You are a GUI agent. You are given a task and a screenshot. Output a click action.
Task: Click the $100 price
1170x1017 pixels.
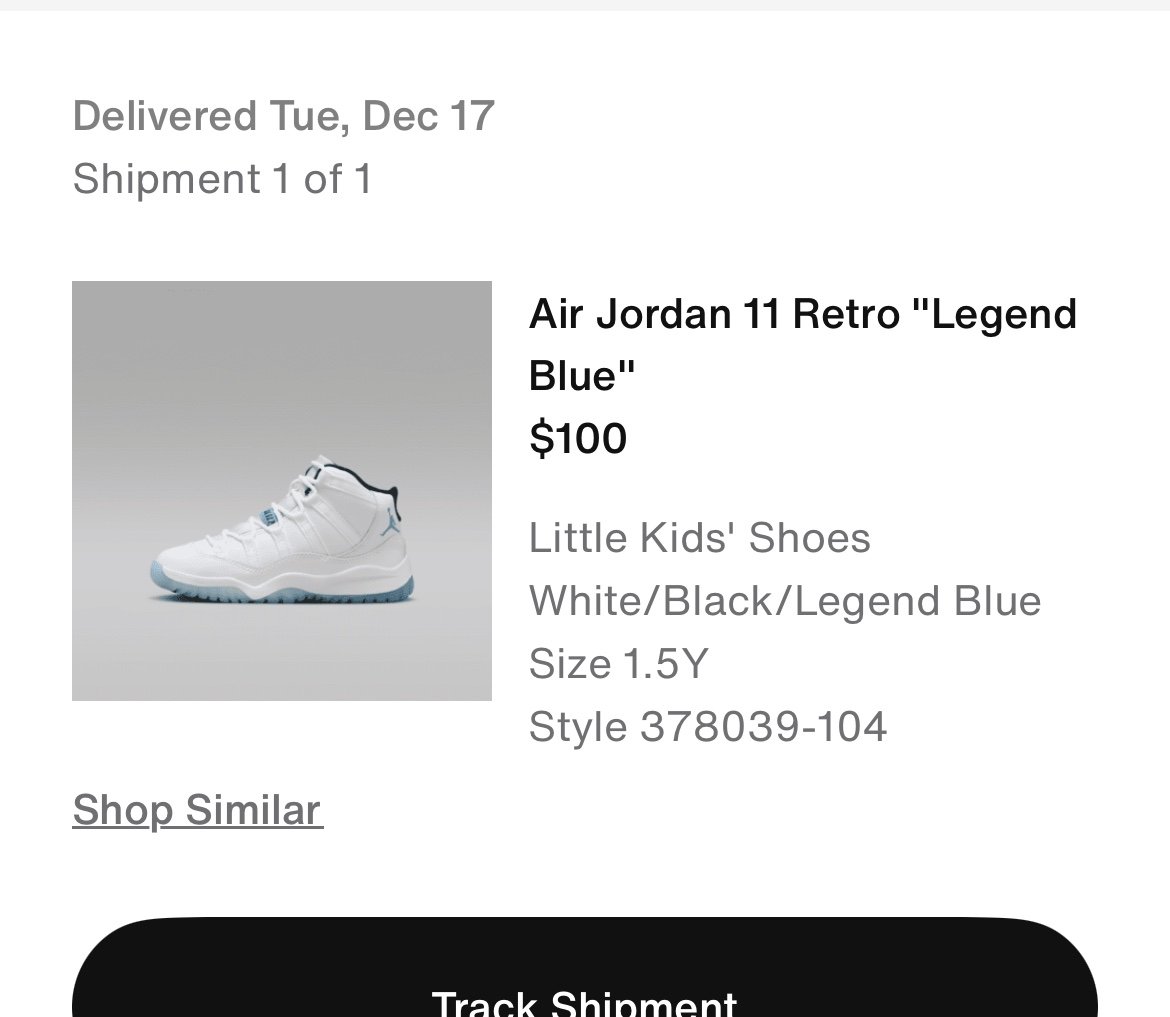578,438
